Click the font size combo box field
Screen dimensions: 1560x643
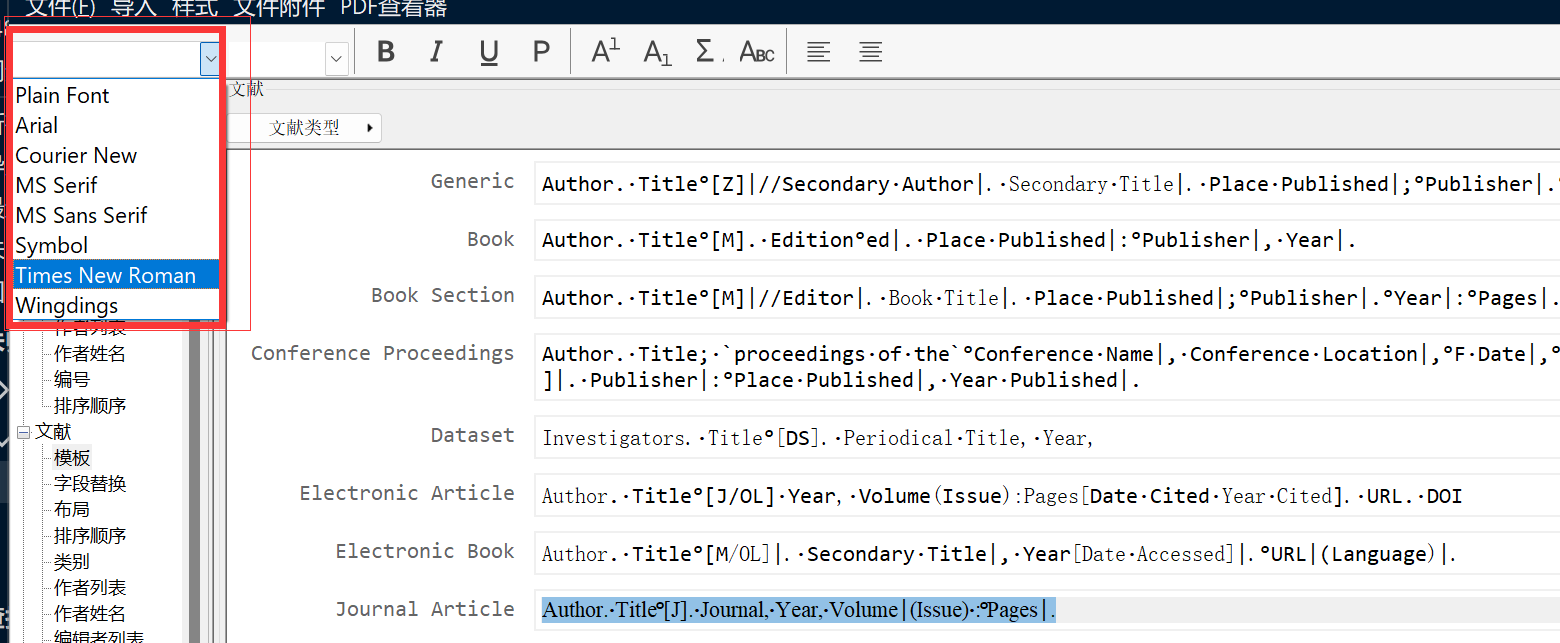tap(287, 59)
